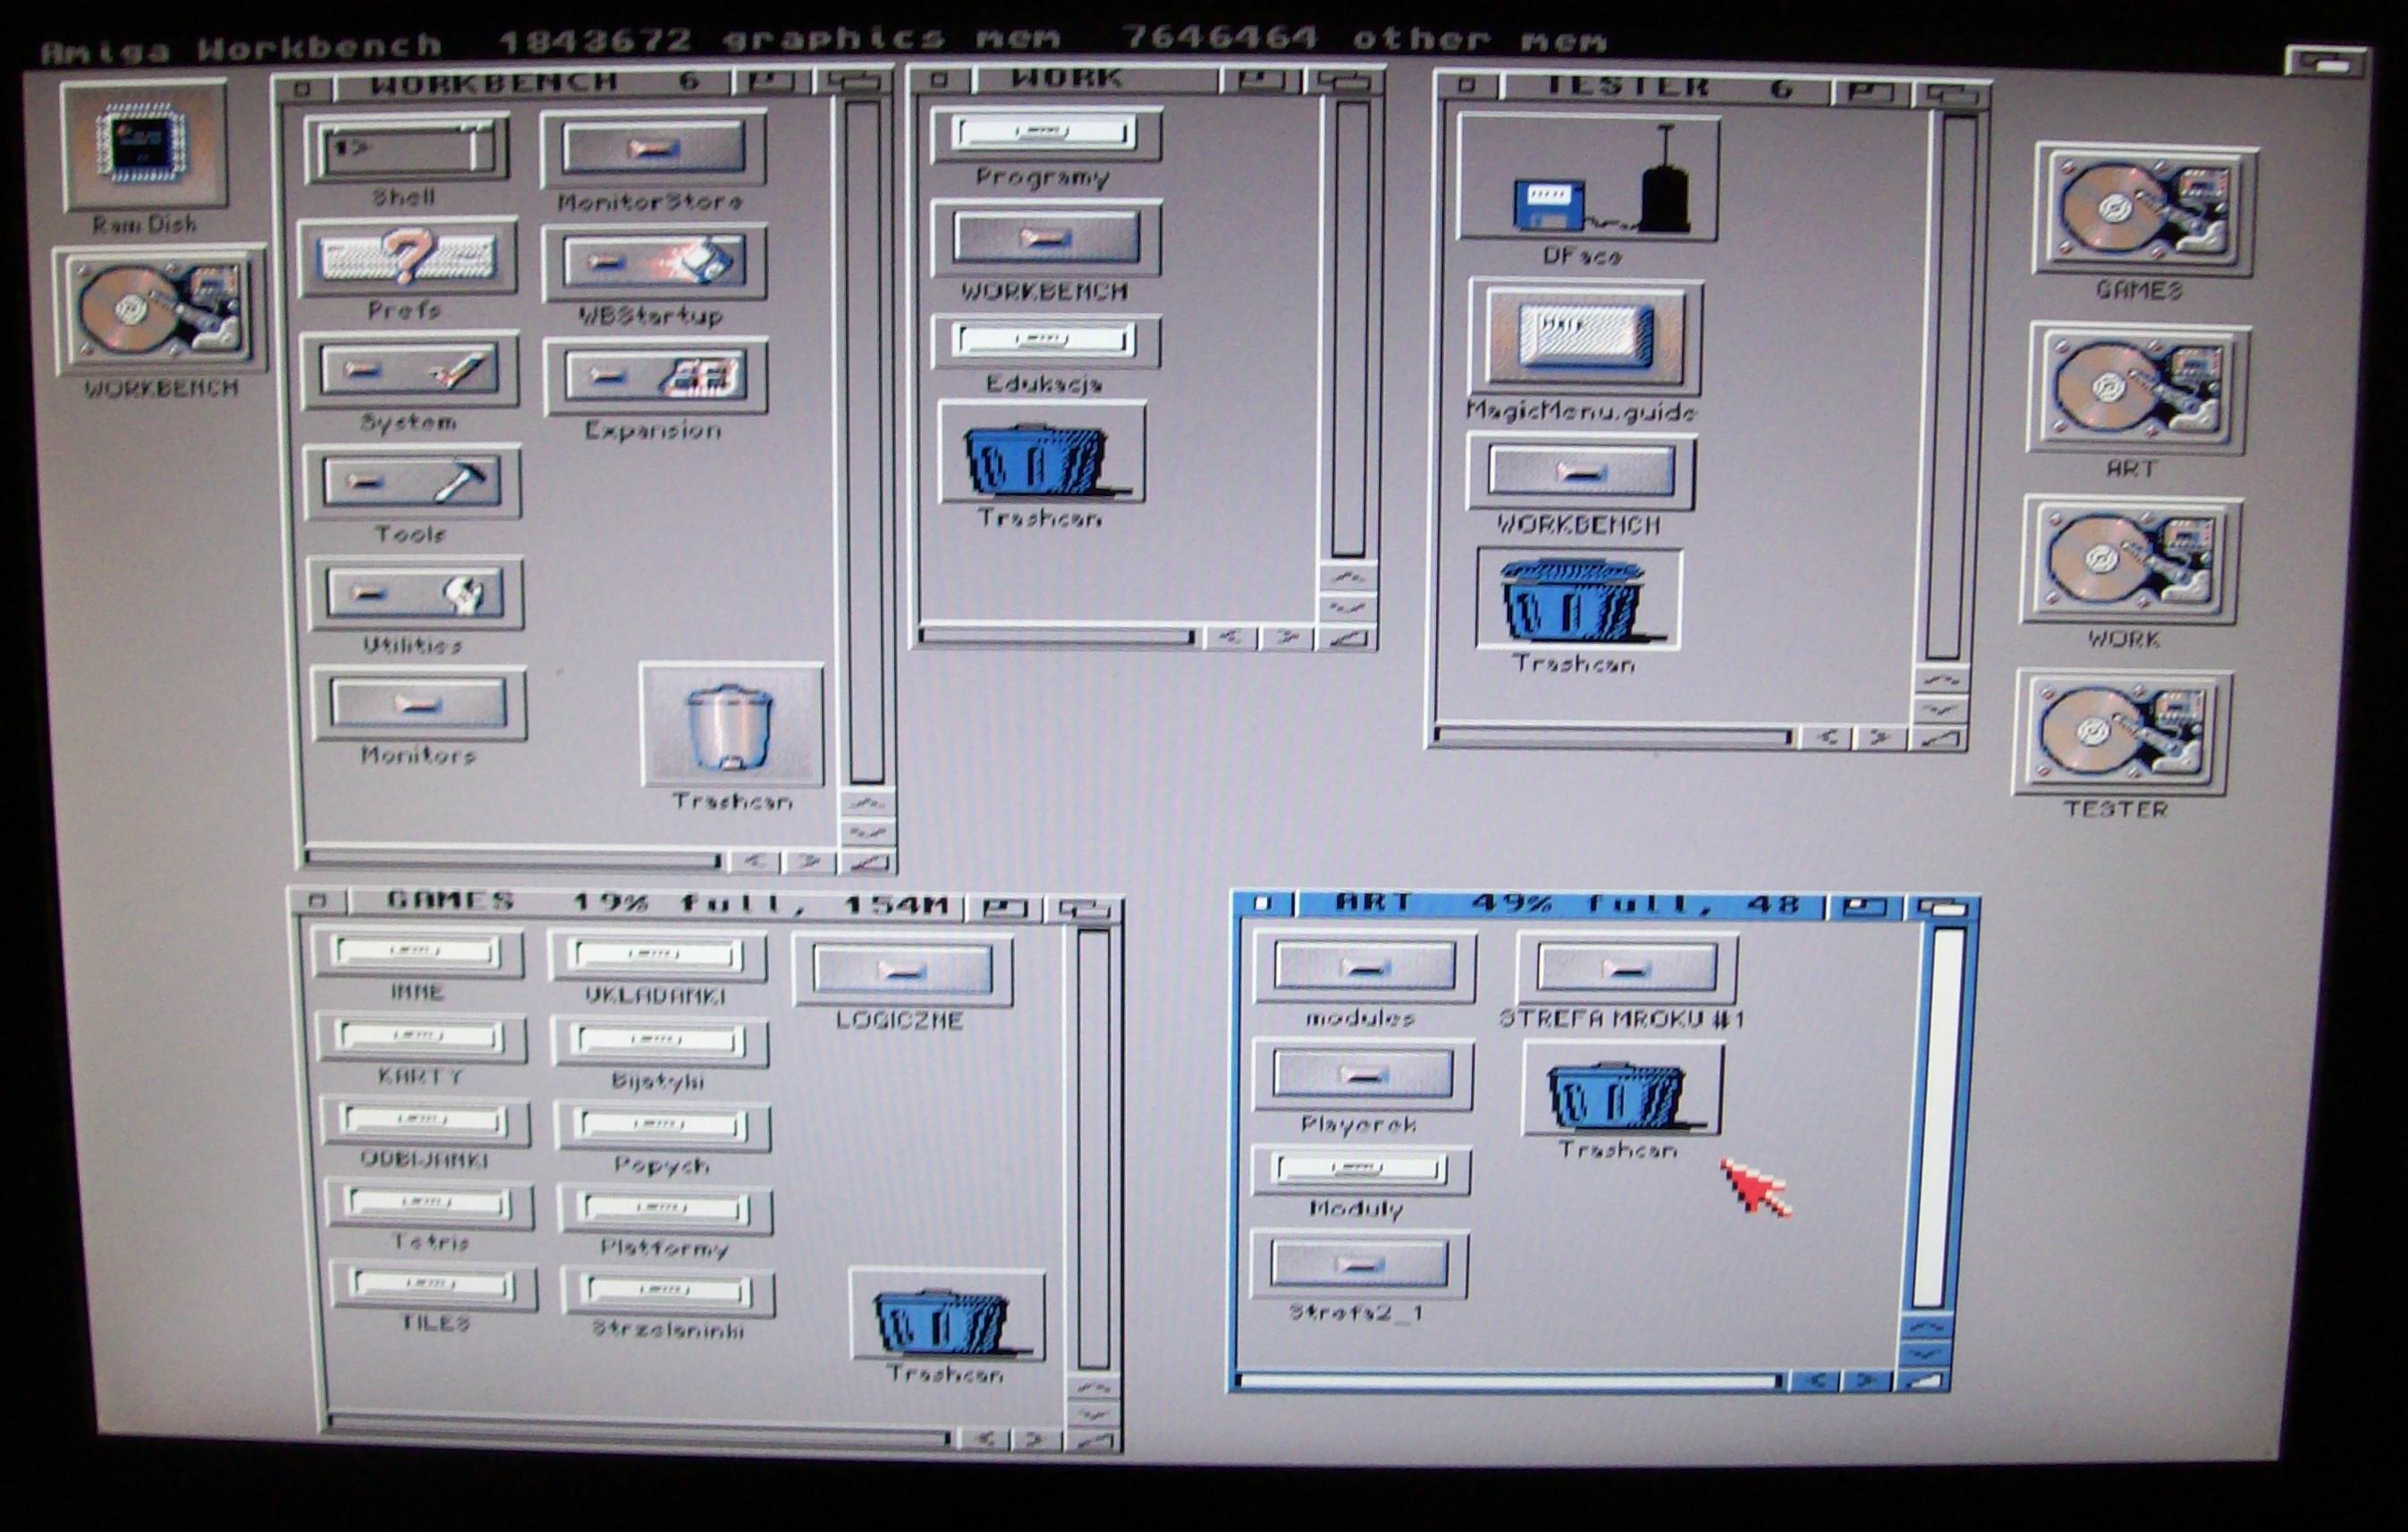Select the Shell icon in WORKBENCH window
The image size is (2408, 1532).
[406, 150]
